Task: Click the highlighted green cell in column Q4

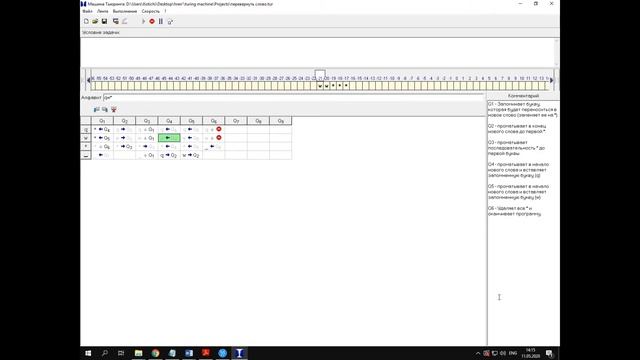Action: 169,138
